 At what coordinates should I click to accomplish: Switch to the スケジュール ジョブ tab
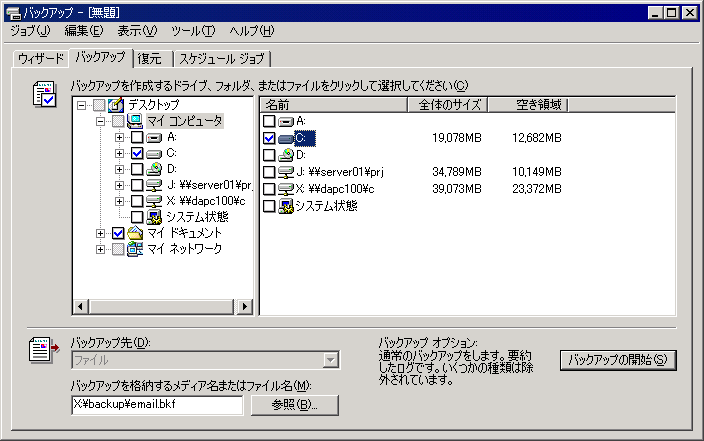[222, 59]
